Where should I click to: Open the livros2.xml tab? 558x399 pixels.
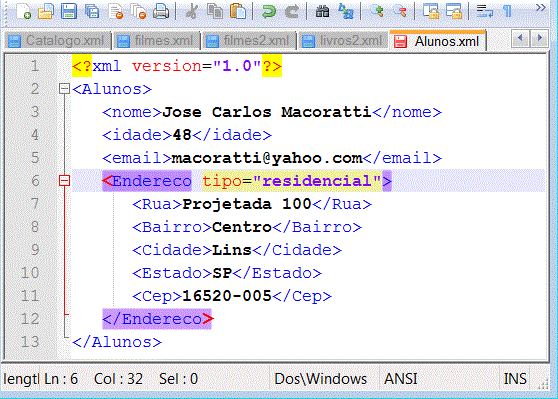point(343,41)
